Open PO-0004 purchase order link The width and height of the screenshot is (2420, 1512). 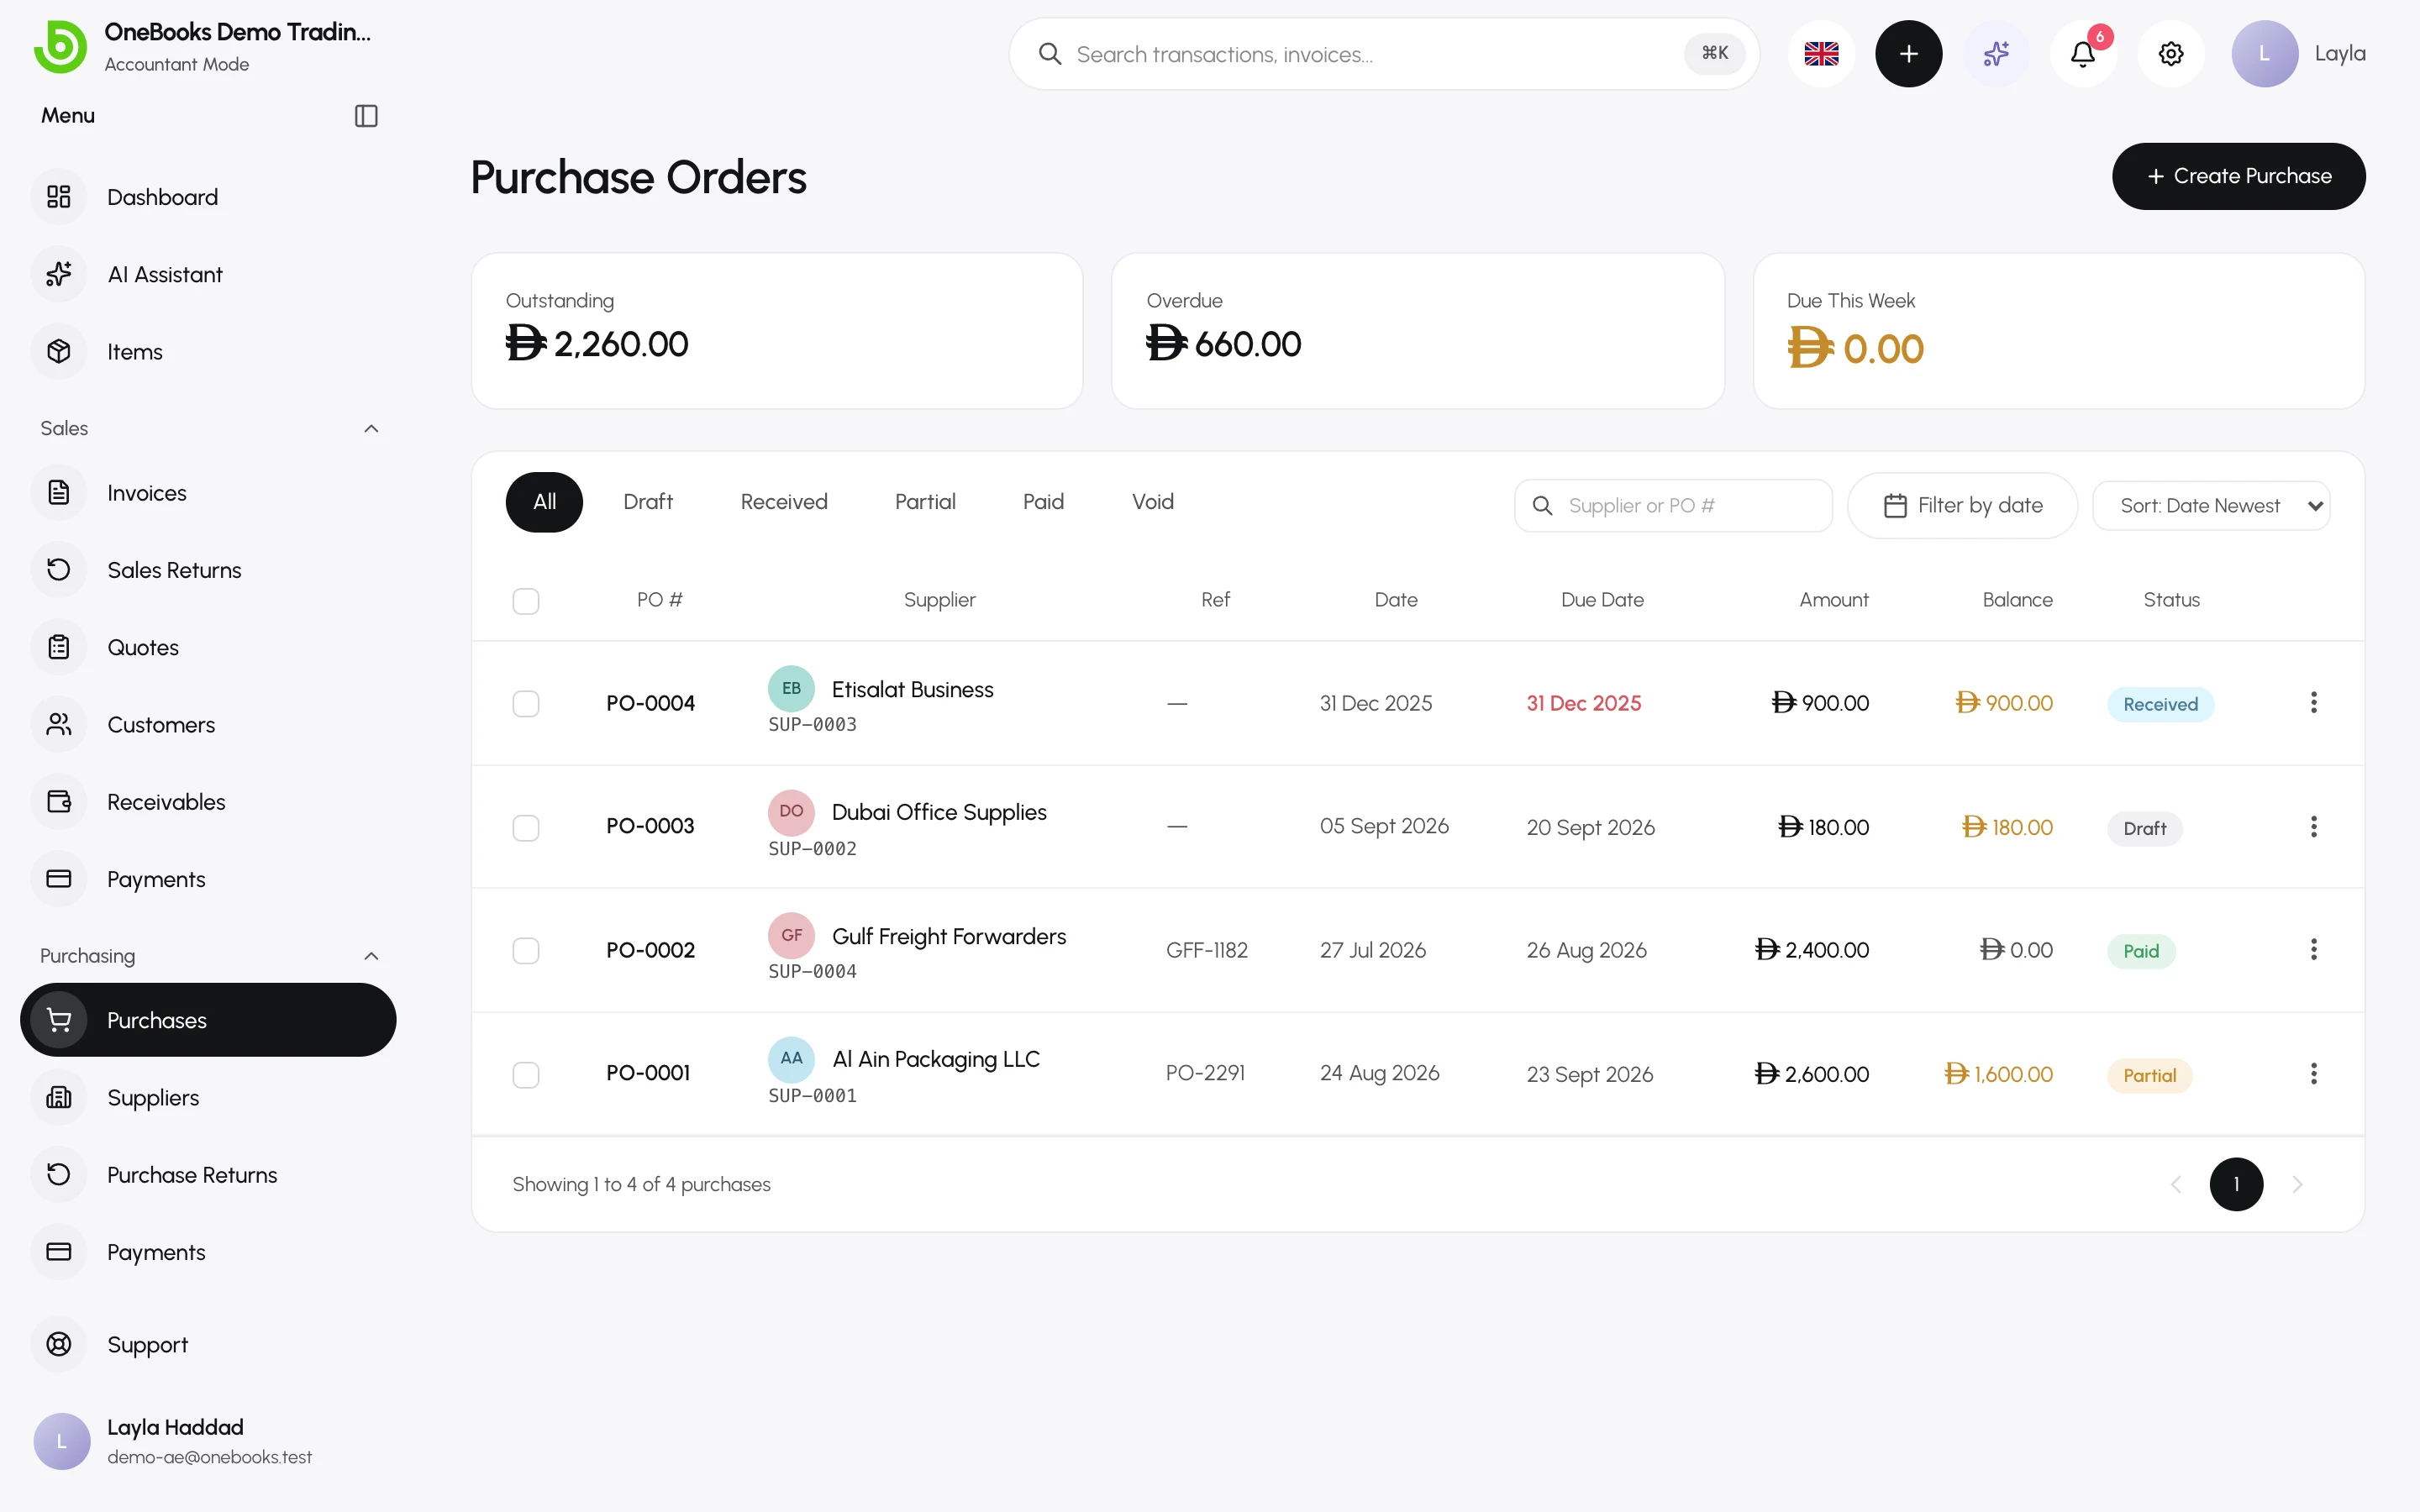(650, 703)
